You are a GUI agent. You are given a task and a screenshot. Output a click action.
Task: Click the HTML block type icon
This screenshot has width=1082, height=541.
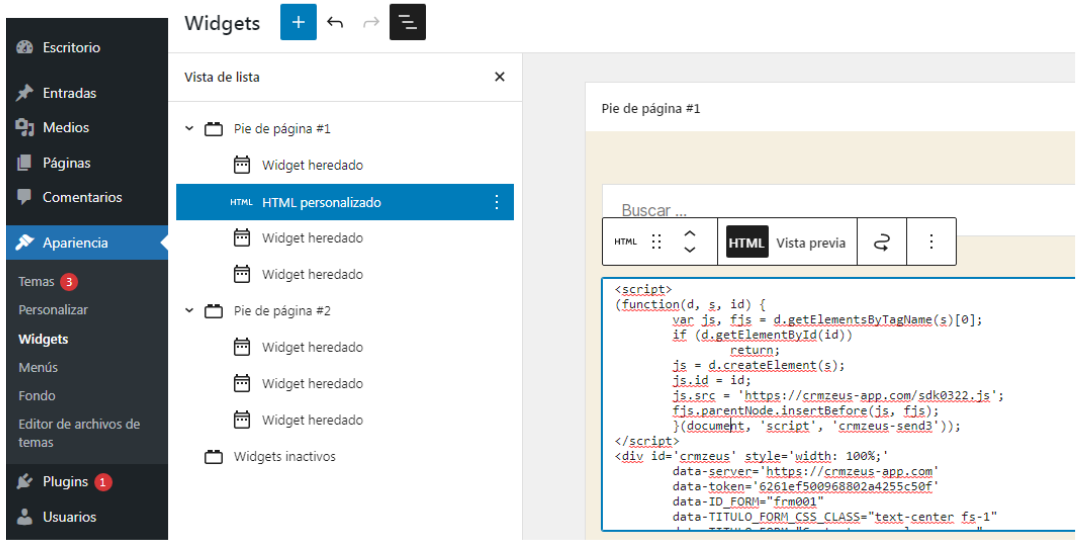coord(625,242)
